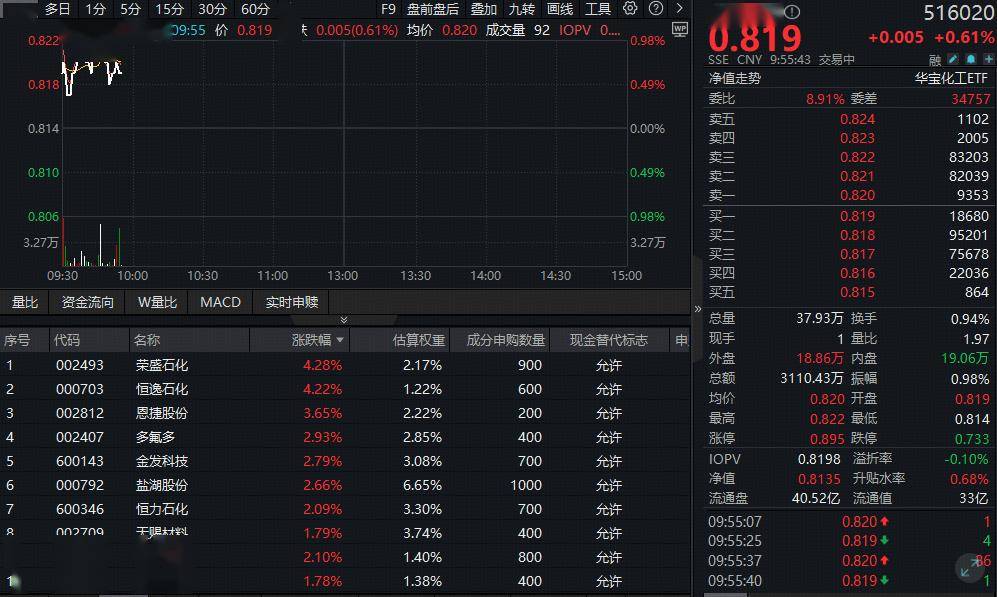Screen dimensions: 997x597
Task: Click 买一 bid price 0.819
Action: tap(857, 216)
